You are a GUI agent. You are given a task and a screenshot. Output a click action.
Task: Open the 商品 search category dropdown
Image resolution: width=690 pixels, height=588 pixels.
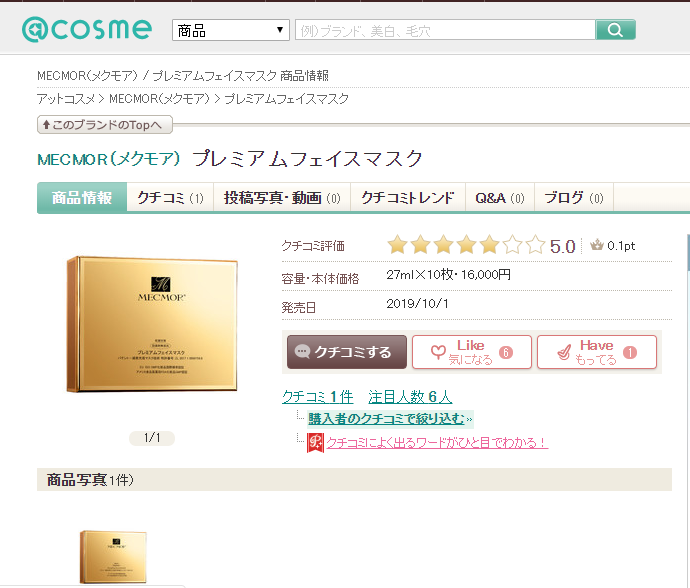pos(231,30)
